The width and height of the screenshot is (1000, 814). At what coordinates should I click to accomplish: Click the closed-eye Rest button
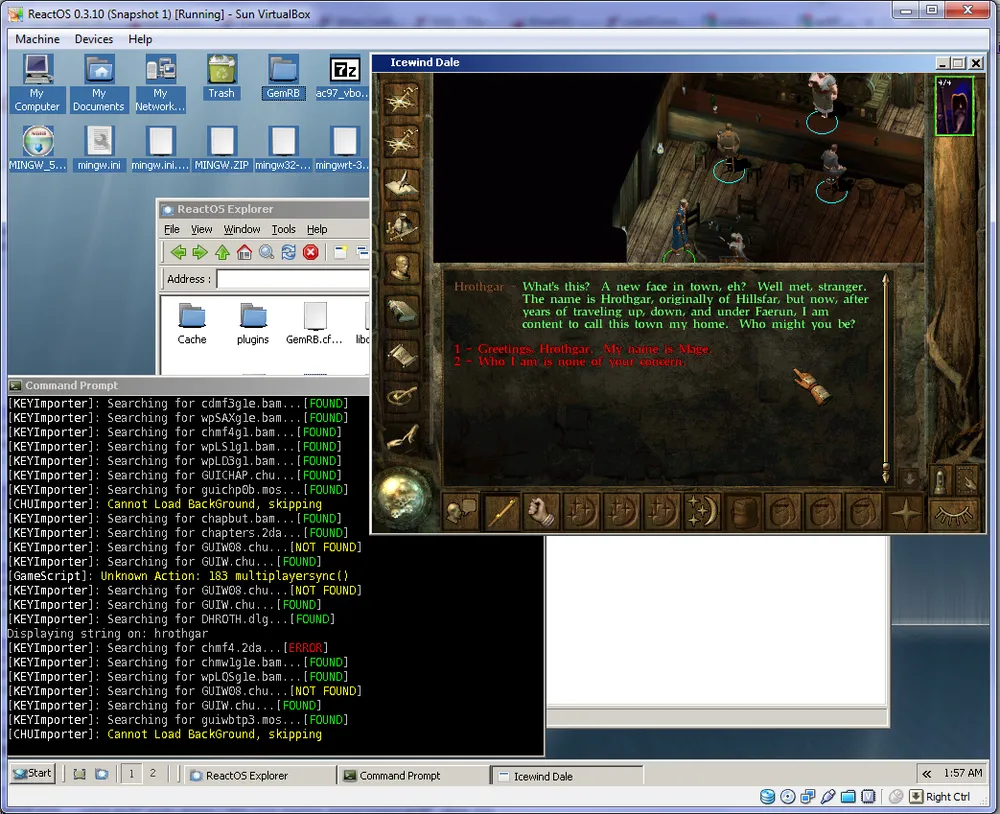953,514
